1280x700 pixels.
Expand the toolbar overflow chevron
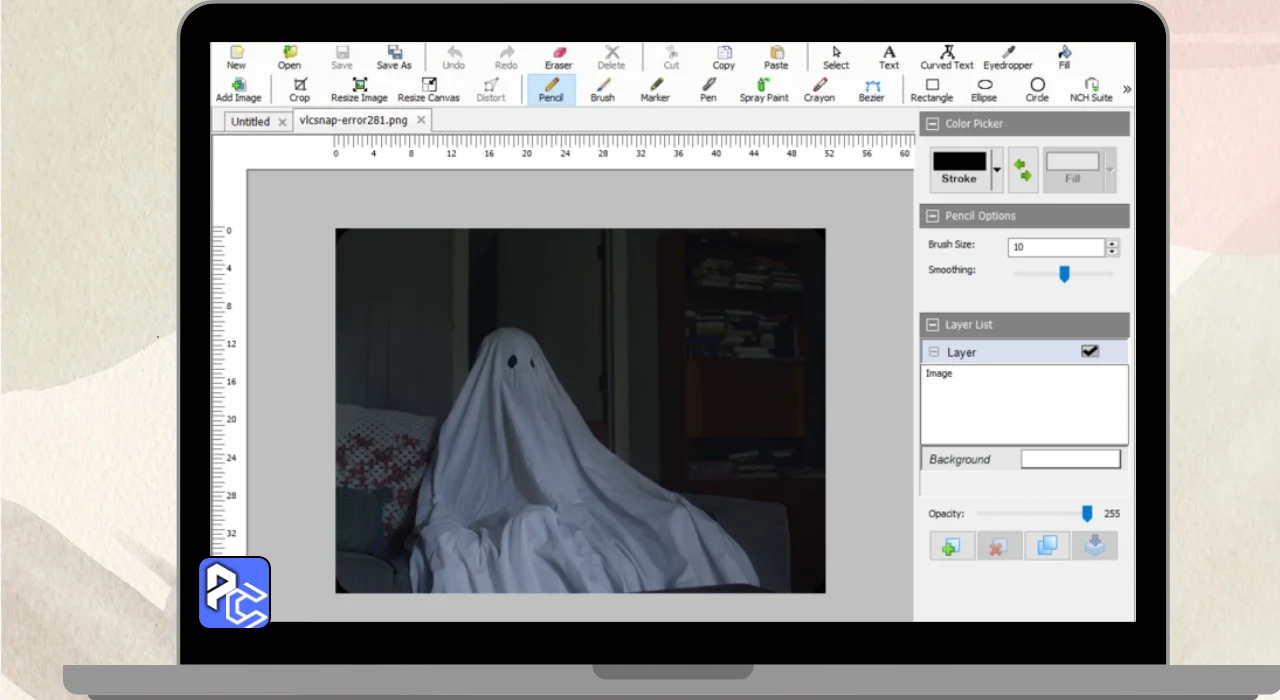click(1127, 89)
